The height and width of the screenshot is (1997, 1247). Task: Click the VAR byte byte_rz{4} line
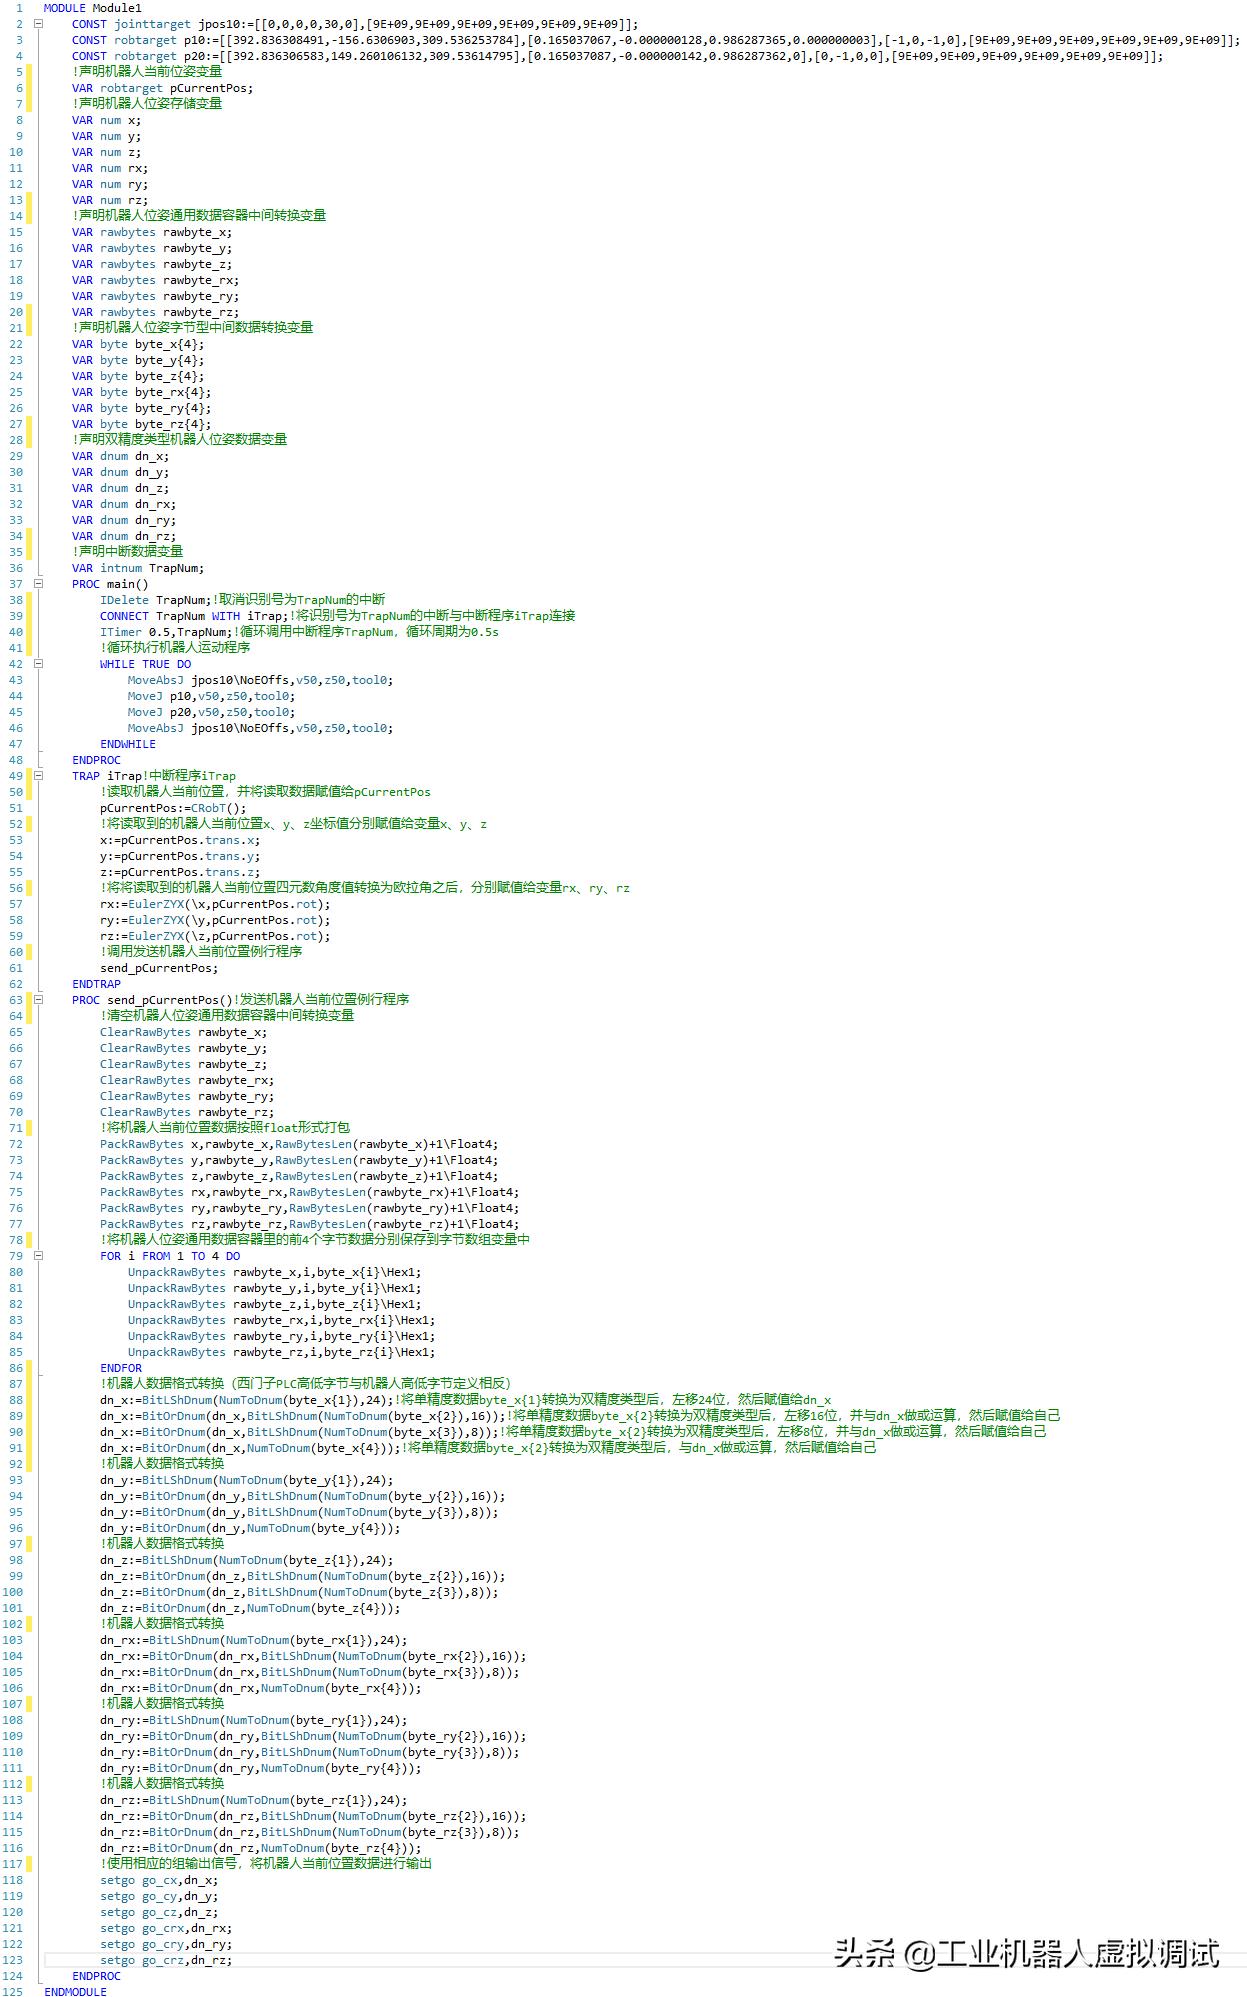click(x=141, y=424)
